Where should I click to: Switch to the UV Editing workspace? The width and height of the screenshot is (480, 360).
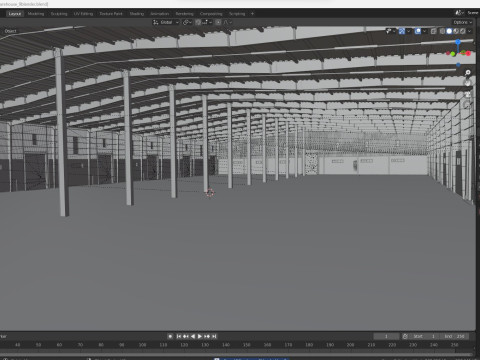click(83, 14)
